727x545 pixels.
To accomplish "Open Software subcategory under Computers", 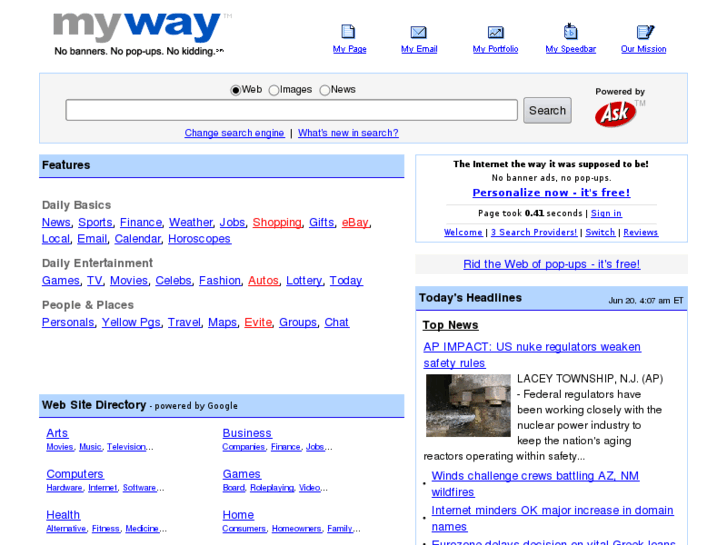I will click(x=140, y=488).
